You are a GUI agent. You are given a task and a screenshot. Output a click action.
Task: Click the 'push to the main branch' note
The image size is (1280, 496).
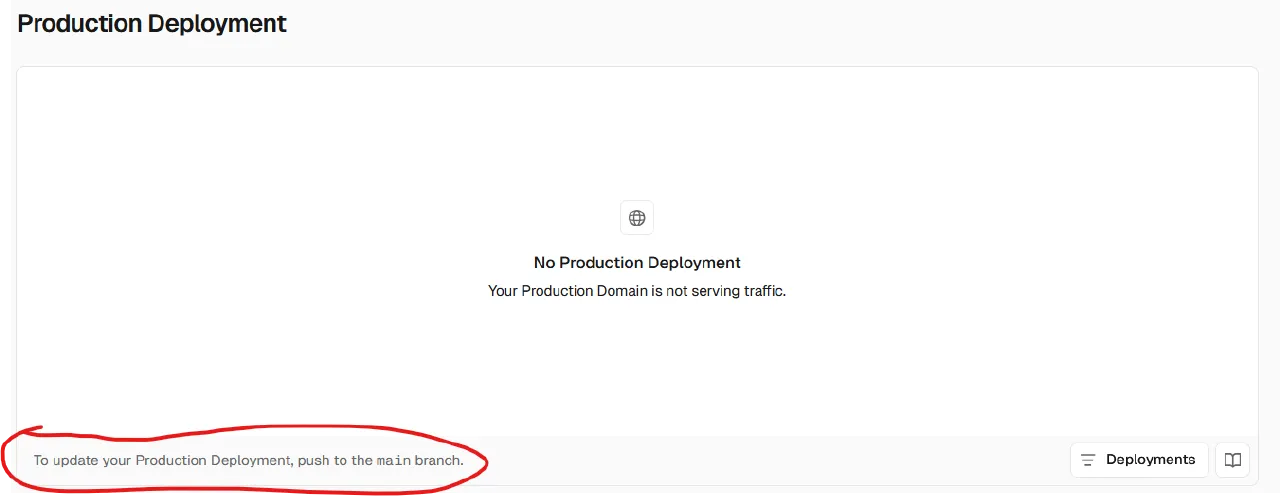[248, 461]
